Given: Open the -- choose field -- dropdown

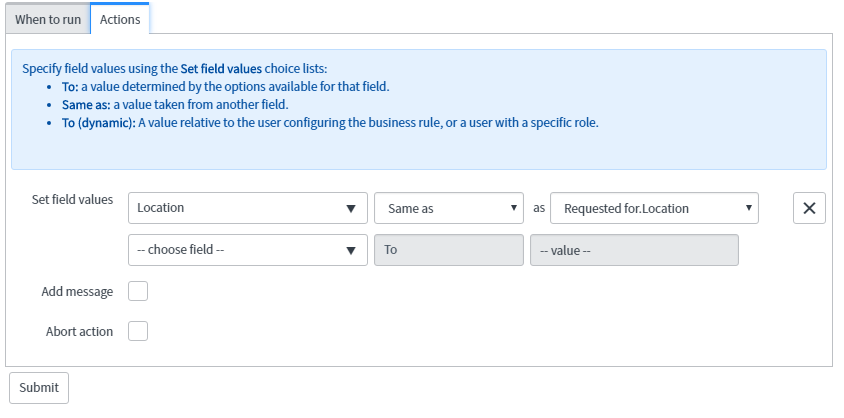Looking at the screenshot, I should 248,250.
